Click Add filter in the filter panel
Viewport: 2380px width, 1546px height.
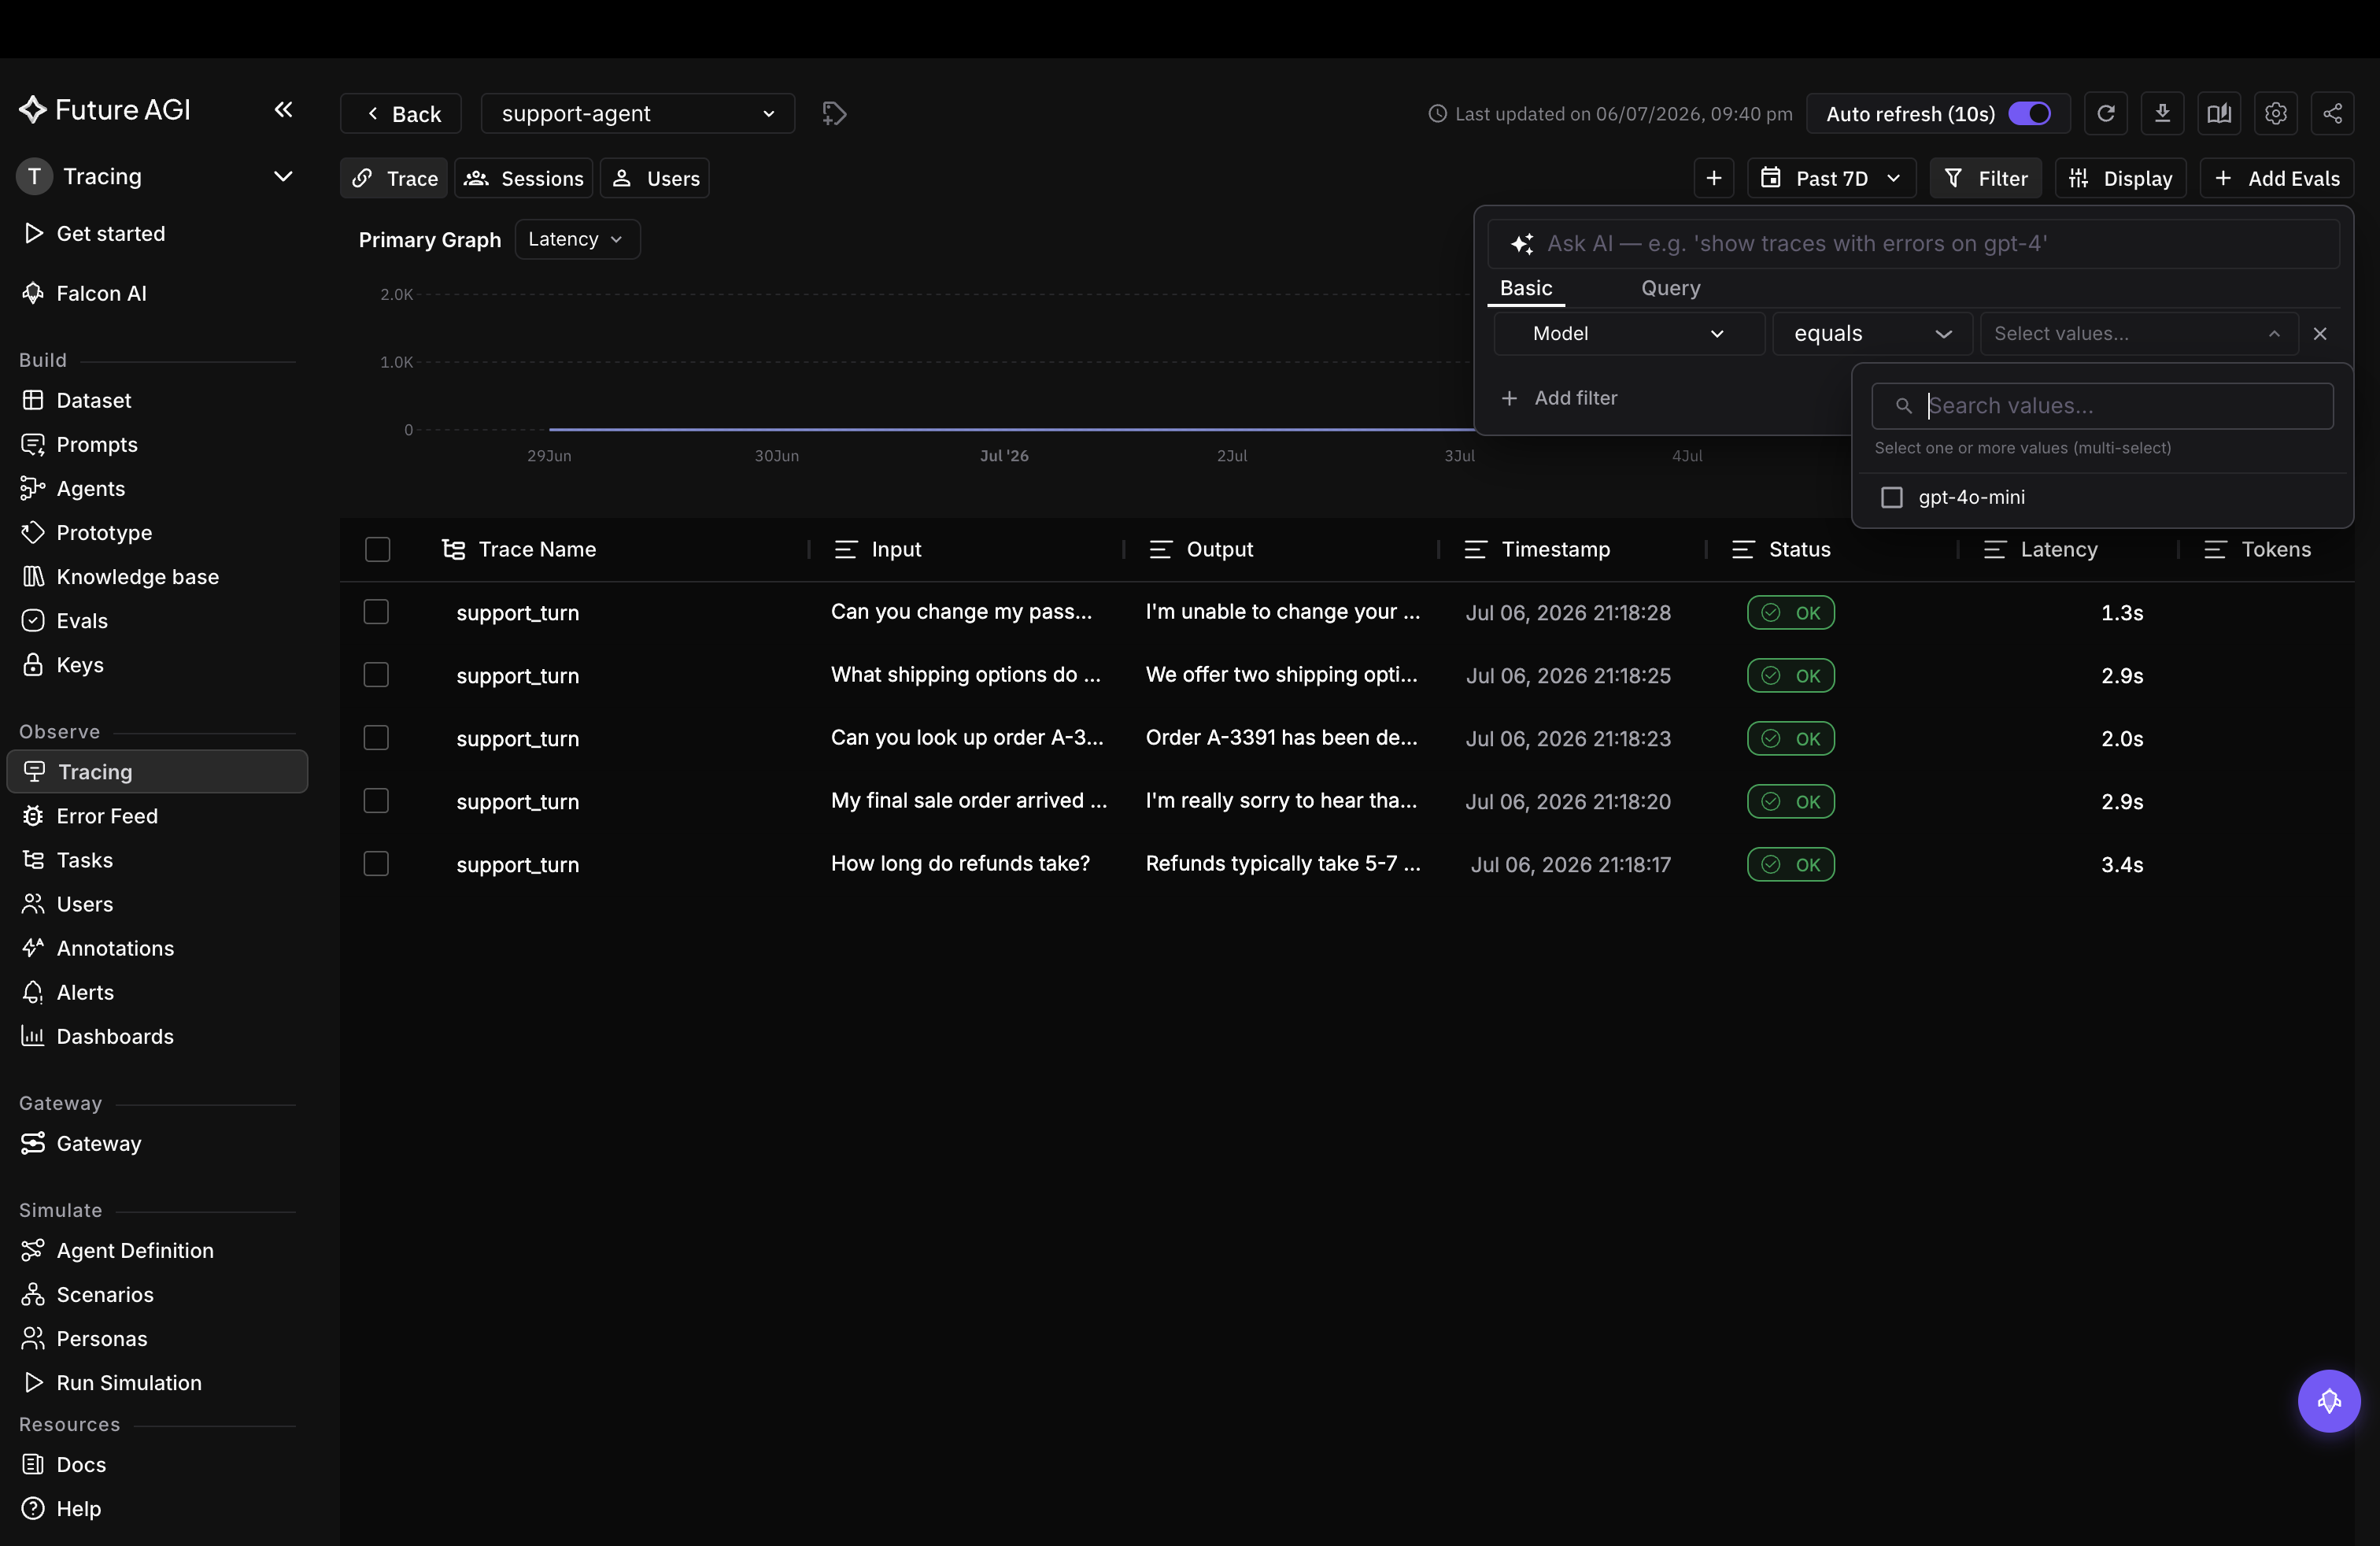coord(1559,398)
